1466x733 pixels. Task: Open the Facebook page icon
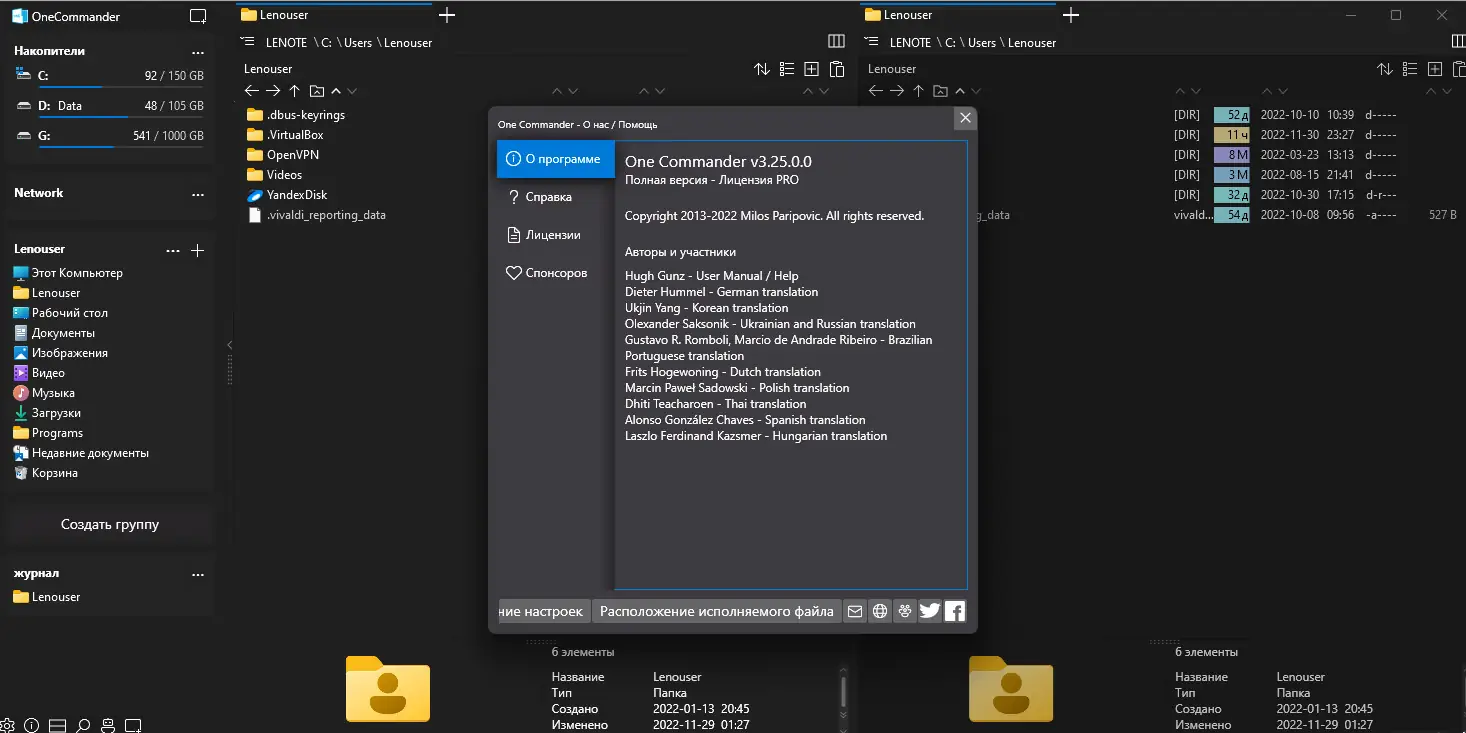pyautogui.click(x=955, y=611)
